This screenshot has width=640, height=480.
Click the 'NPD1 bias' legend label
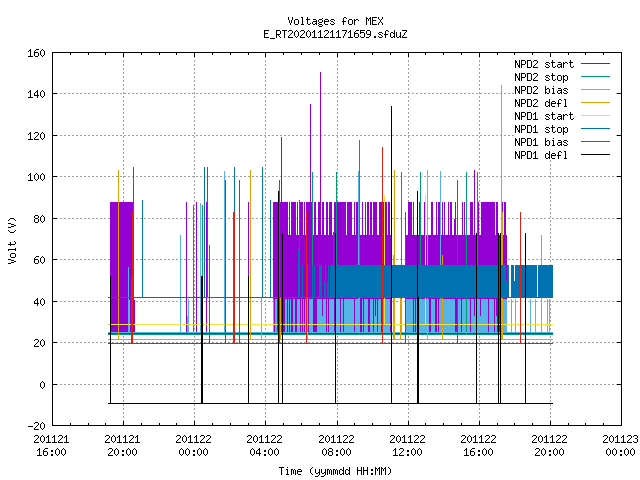pyautogui.click(x=541, y=142)
